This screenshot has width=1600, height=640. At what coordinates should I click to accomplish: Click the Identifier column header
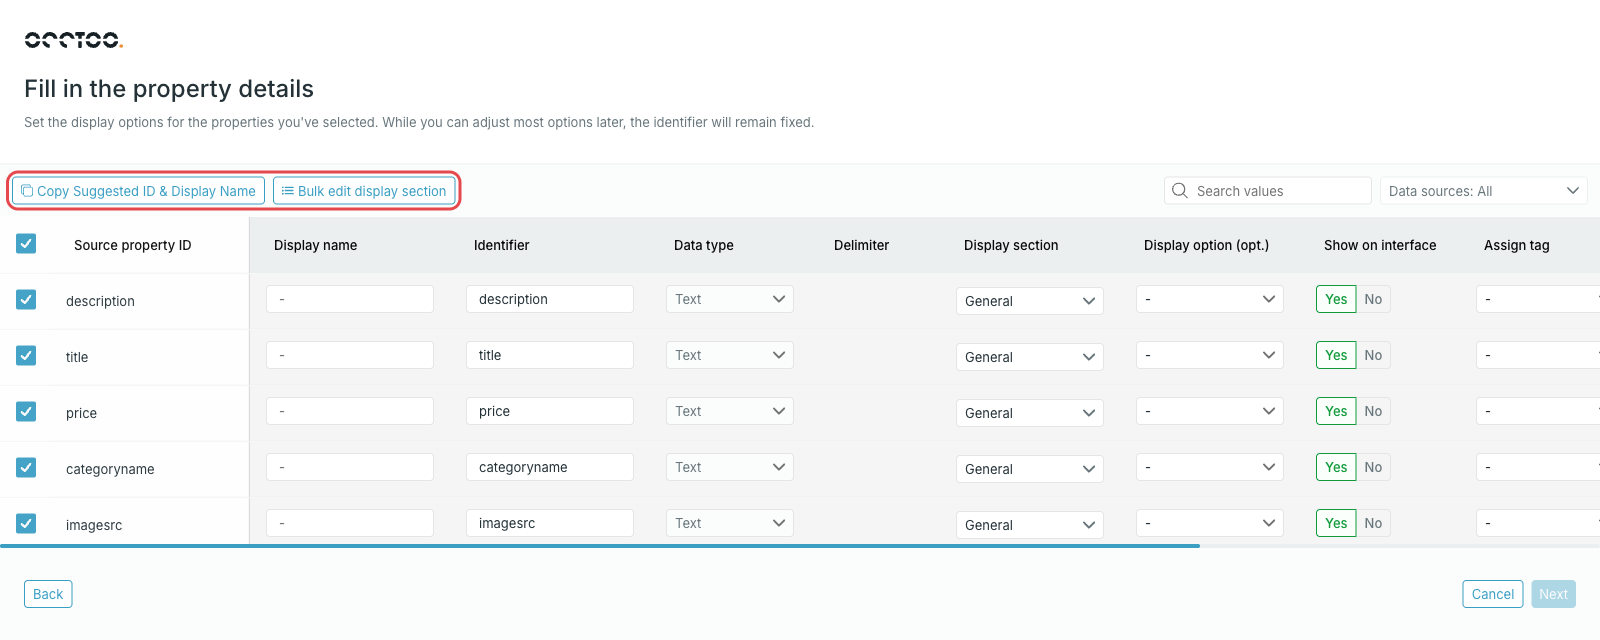point(501,245)
